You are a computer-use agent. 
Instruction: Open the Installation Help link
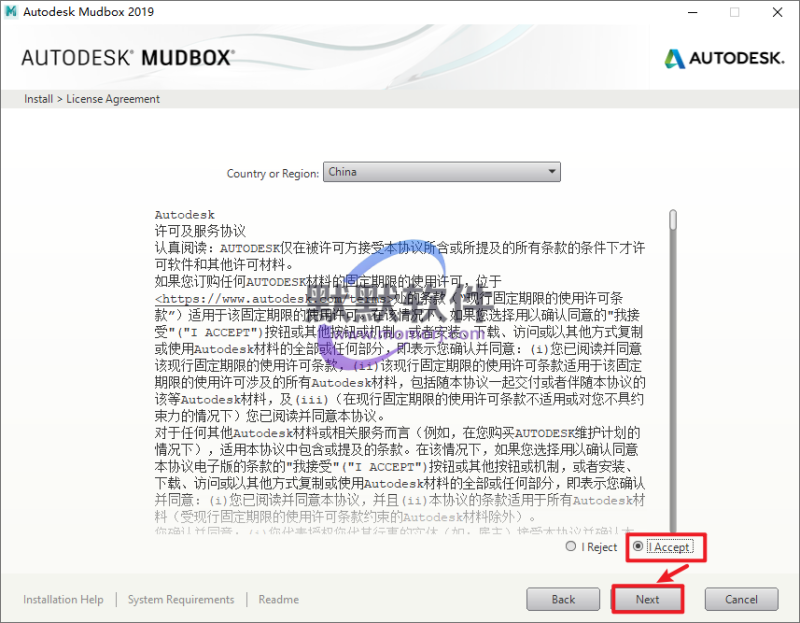[63, 600]
